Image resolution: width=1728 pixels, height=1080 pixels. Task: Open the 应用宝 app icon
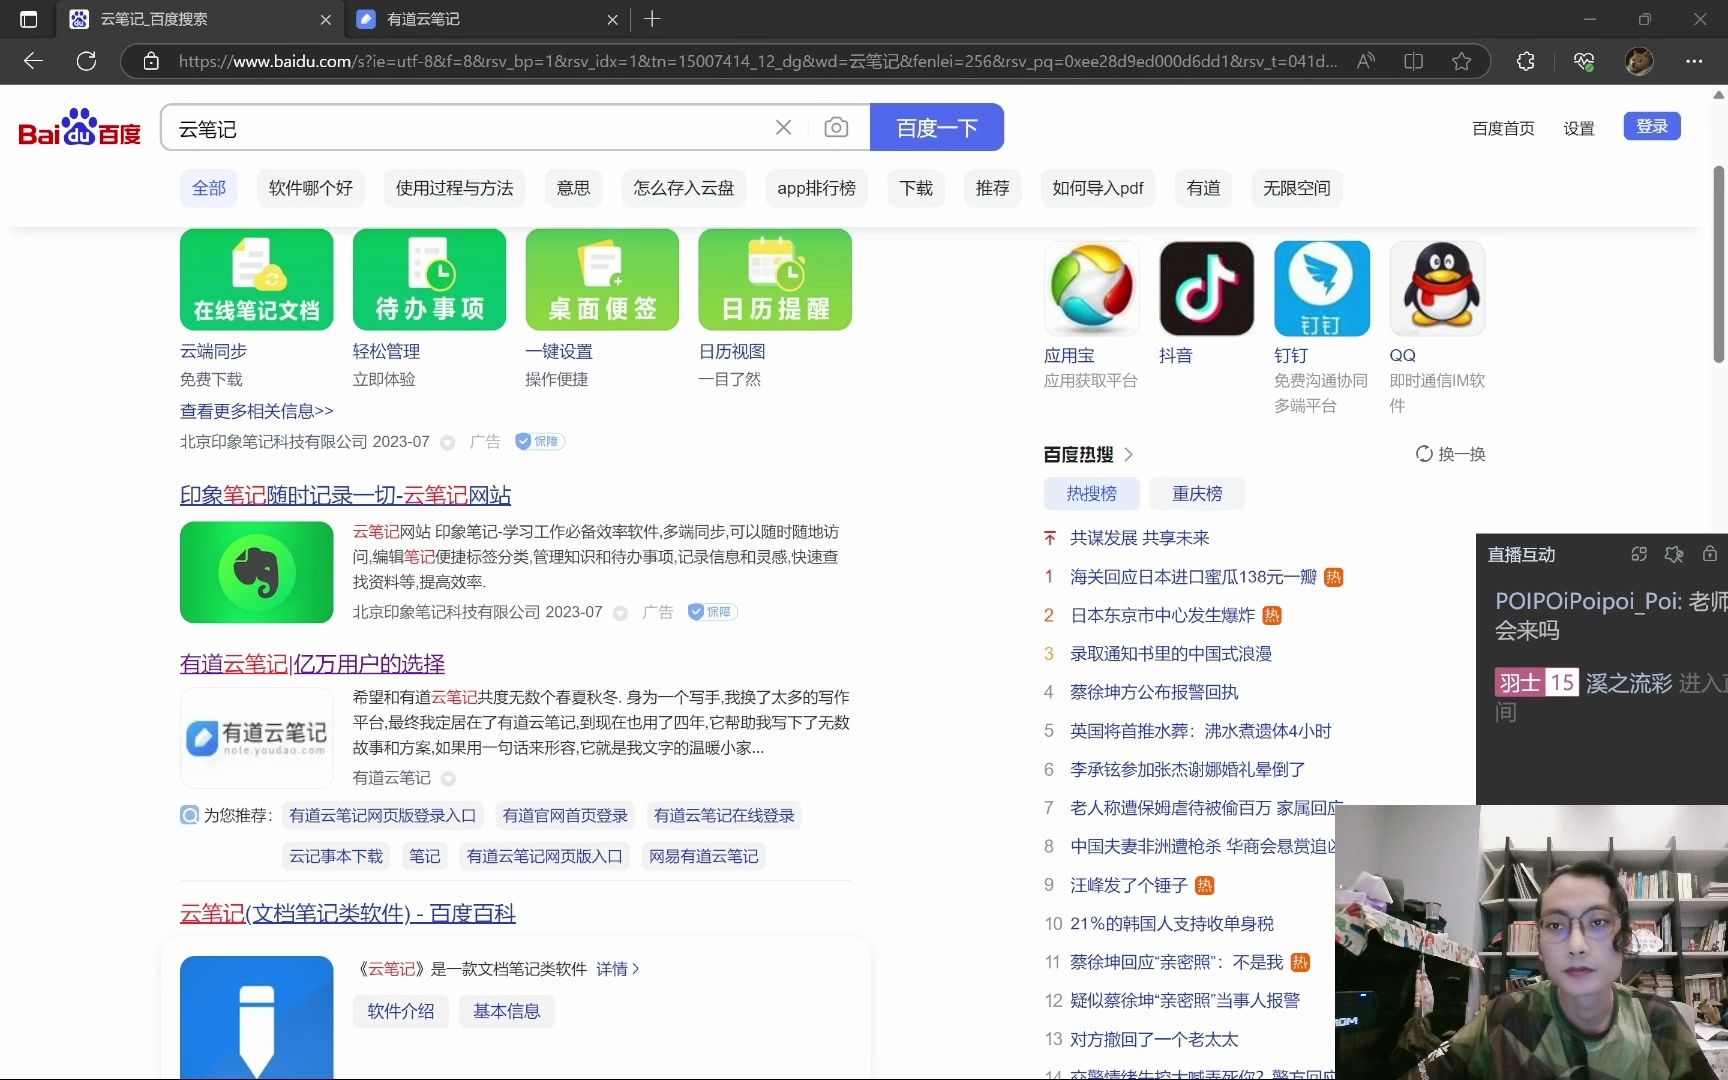tap(1091, 288)
